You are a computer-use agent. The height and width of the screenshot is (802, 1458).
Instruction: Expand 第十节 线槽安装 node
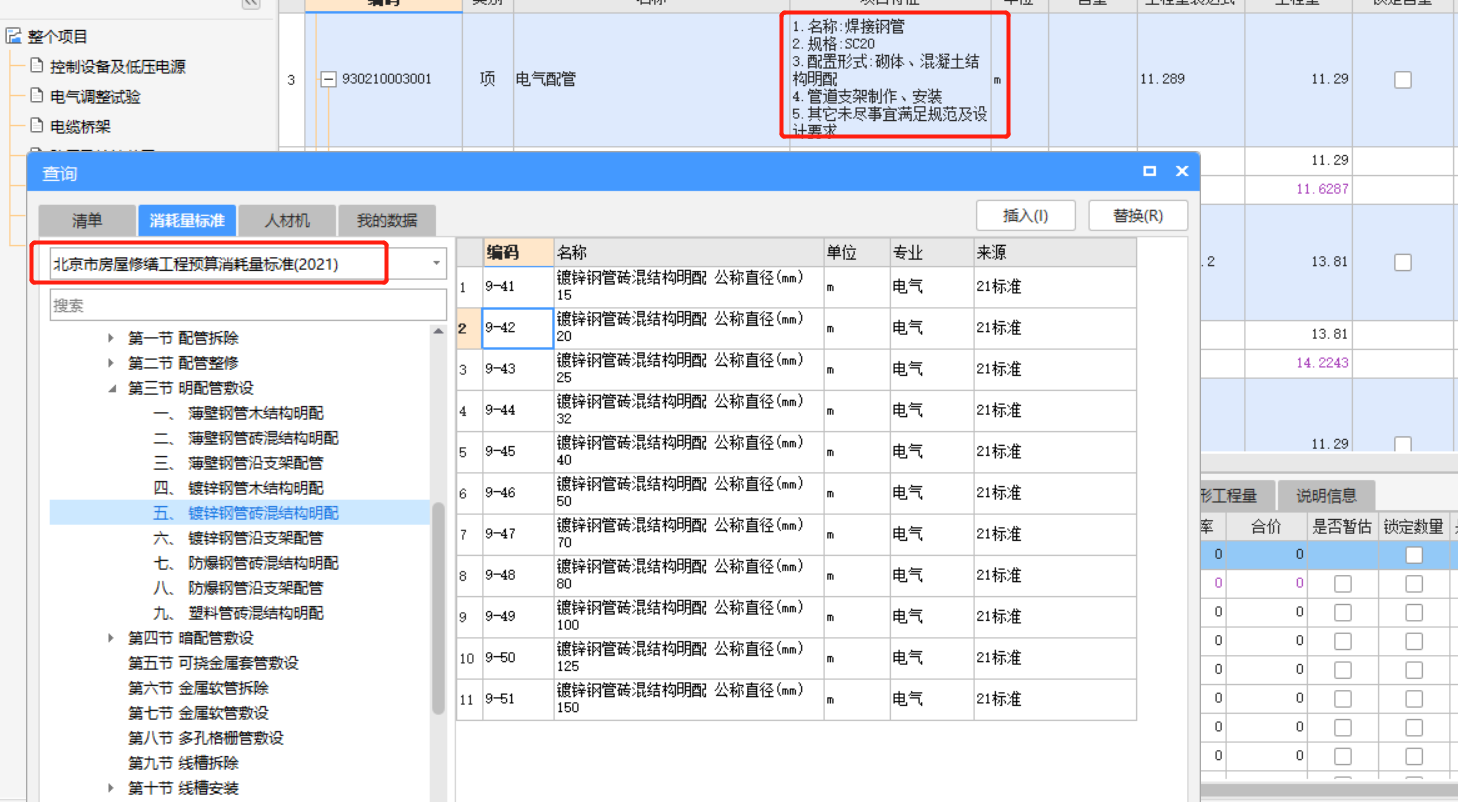(x=111, y=788)
